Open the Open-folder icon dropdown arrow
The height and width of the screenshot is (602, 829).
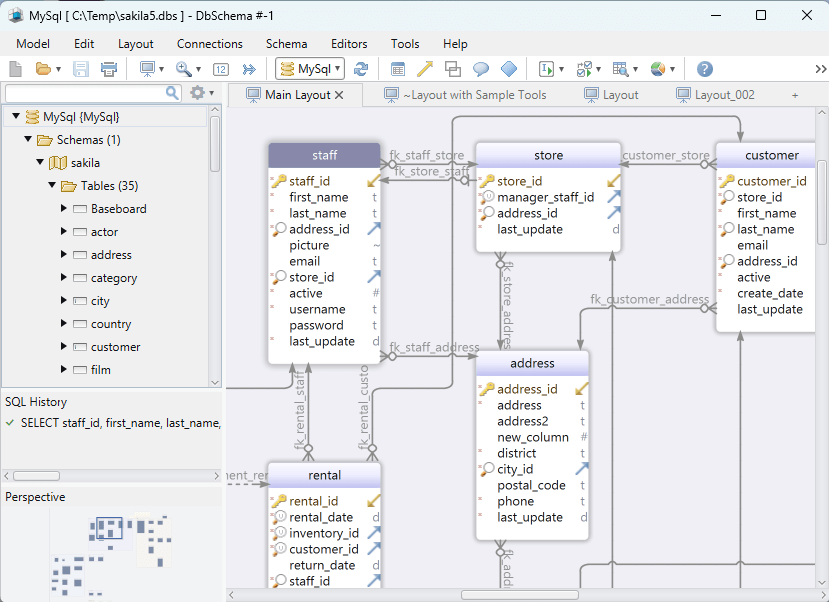58,69
